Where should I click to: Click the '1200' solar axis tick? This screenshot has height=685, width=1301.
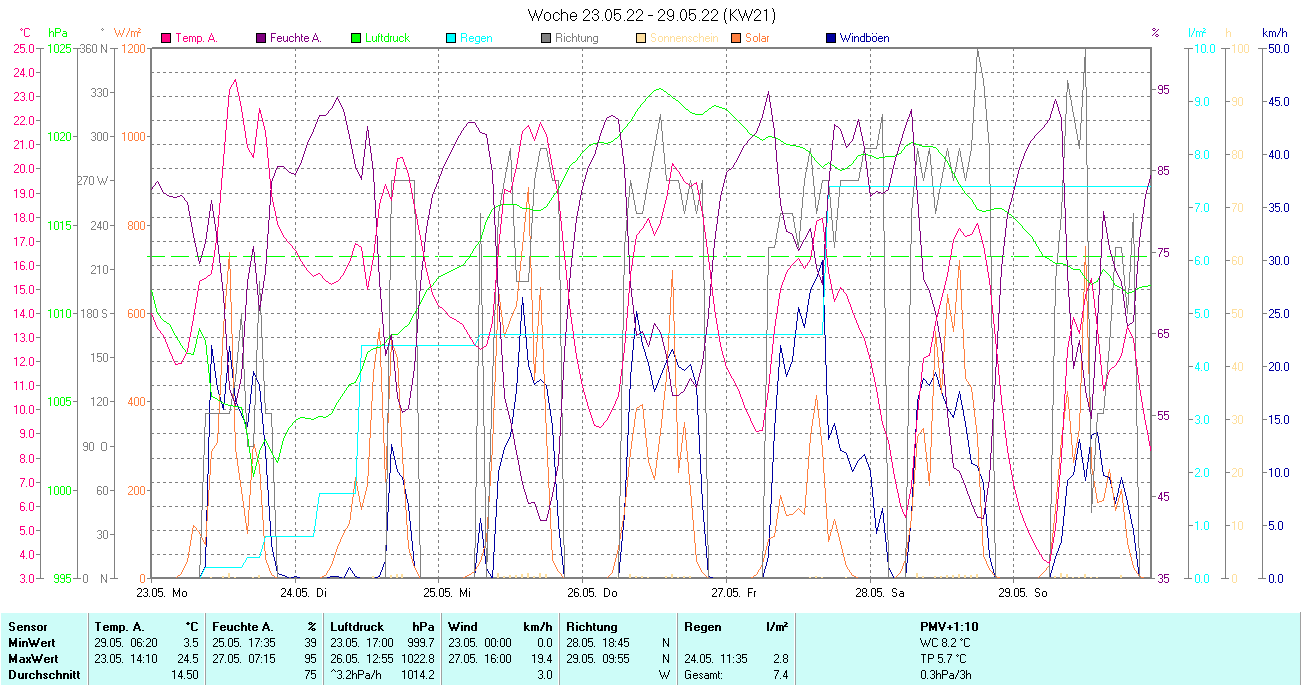(134, 48)
